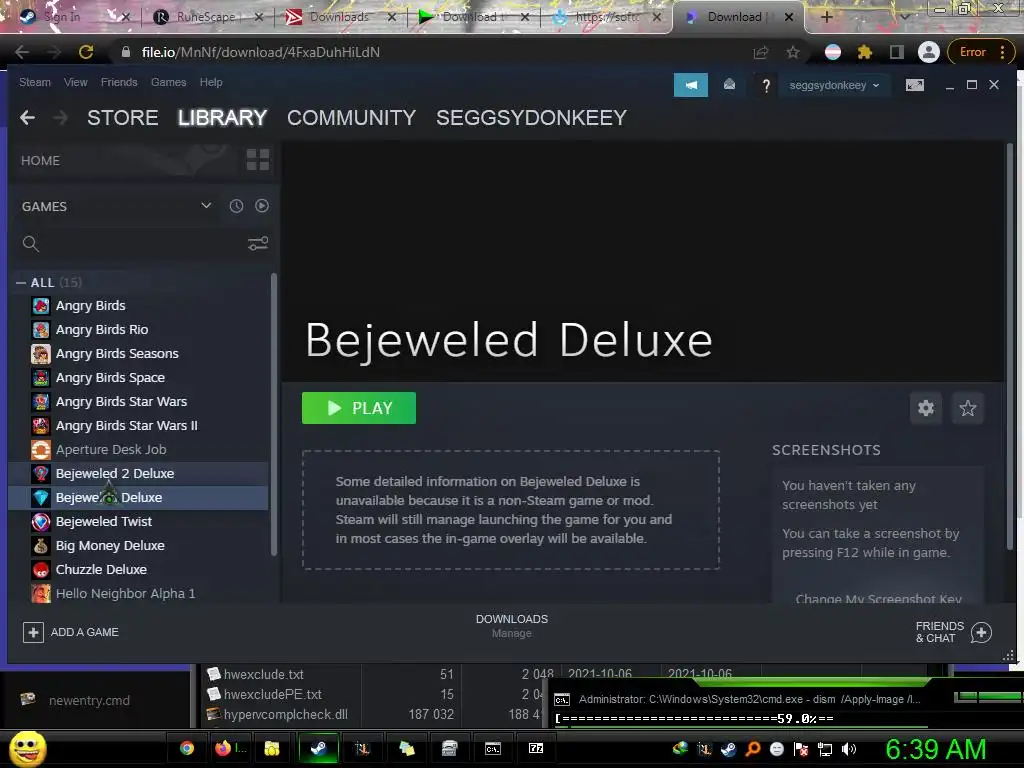Open the Friends menu
Viewport: 1024px width, 768px height.
(x=119, y=82)
